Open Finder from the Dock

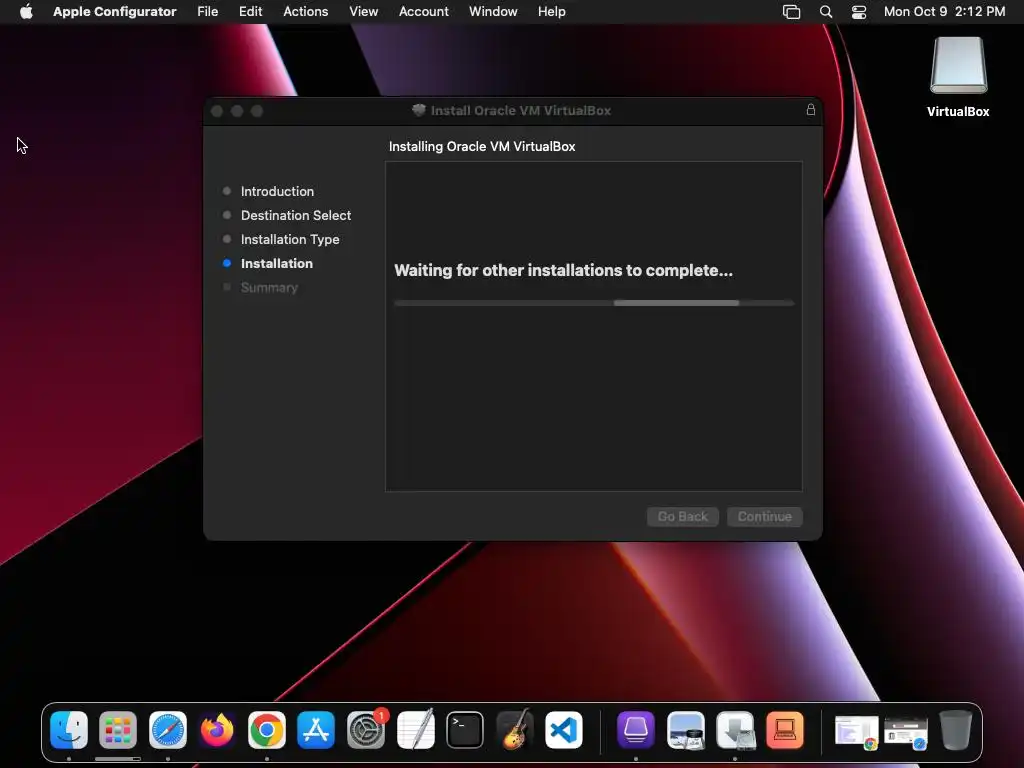pyautogui.click(x=69, y=729)
